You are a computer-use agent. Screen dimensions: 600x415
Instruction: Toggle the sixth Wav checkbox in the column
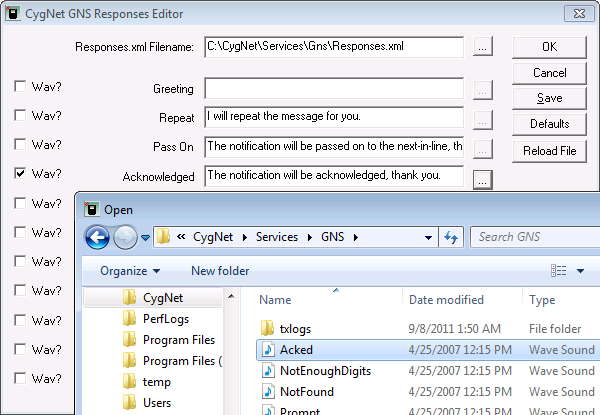tap(20, 232)
